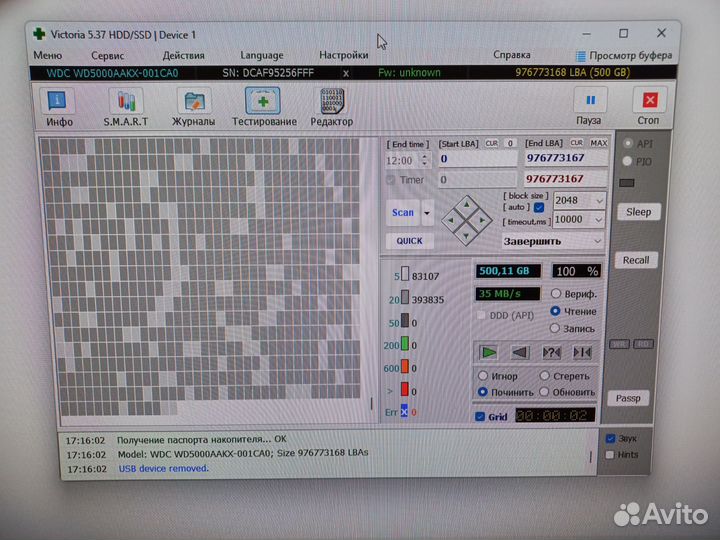The image size is (720, 540).
Task: Open the block size 2048 dropdown
Action: 599,201
